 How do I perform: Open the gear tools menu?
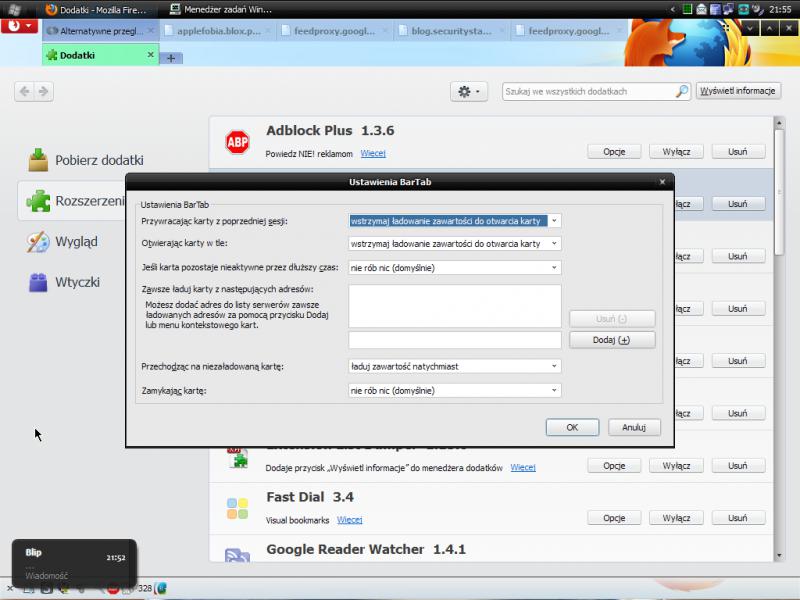(x=469, y=92)
